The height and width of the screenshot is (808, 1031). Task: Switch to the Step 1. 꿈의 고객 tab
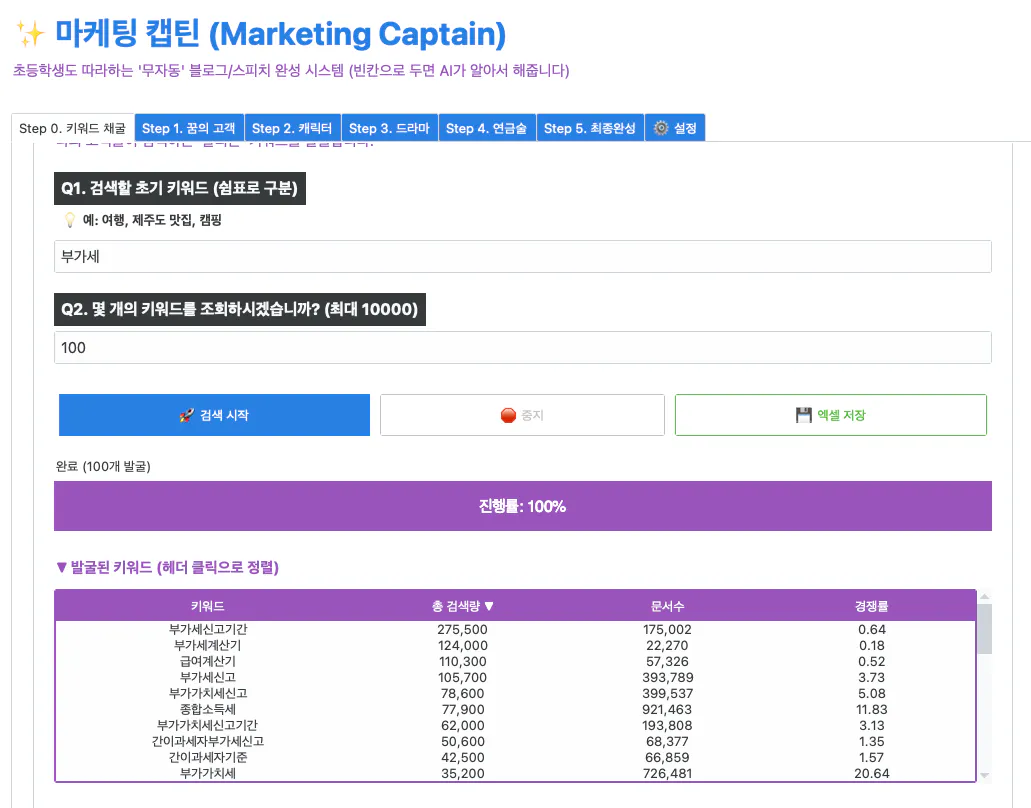click(x=190, y=127)
